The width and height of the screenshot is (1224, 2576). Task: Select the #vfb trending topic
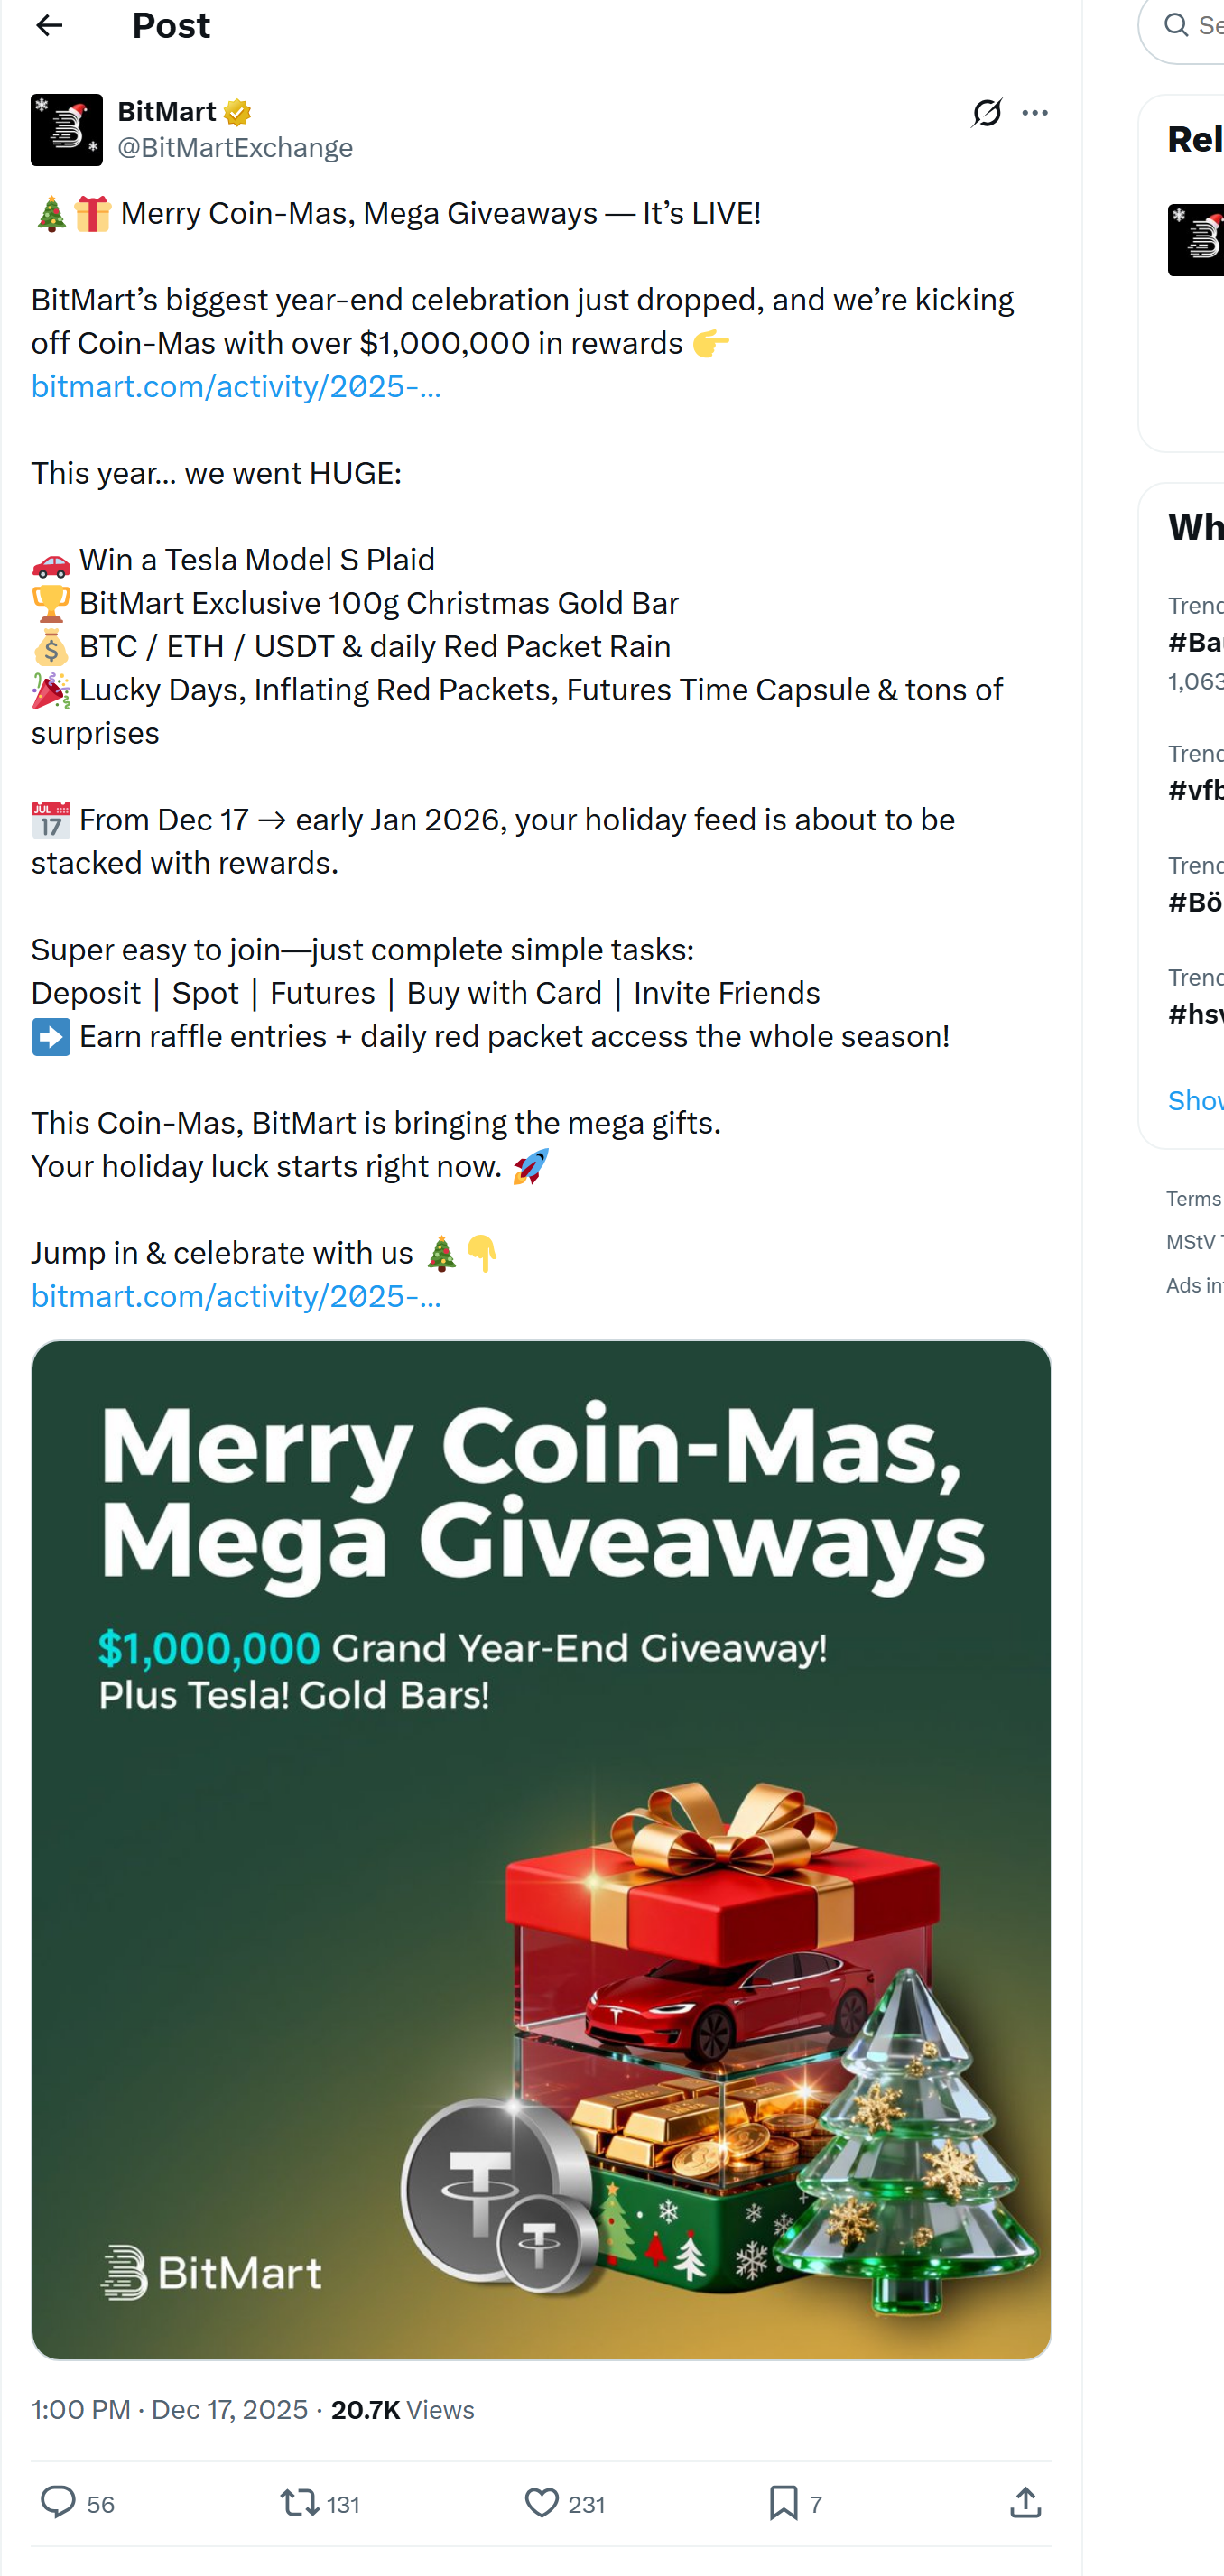pyautogui.click(x=1196, y=789)
